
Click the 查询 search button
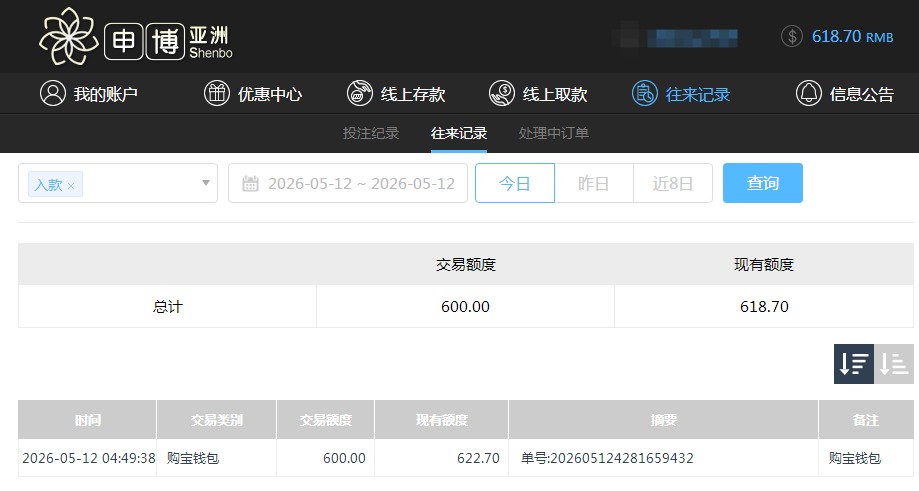point(763,183)
